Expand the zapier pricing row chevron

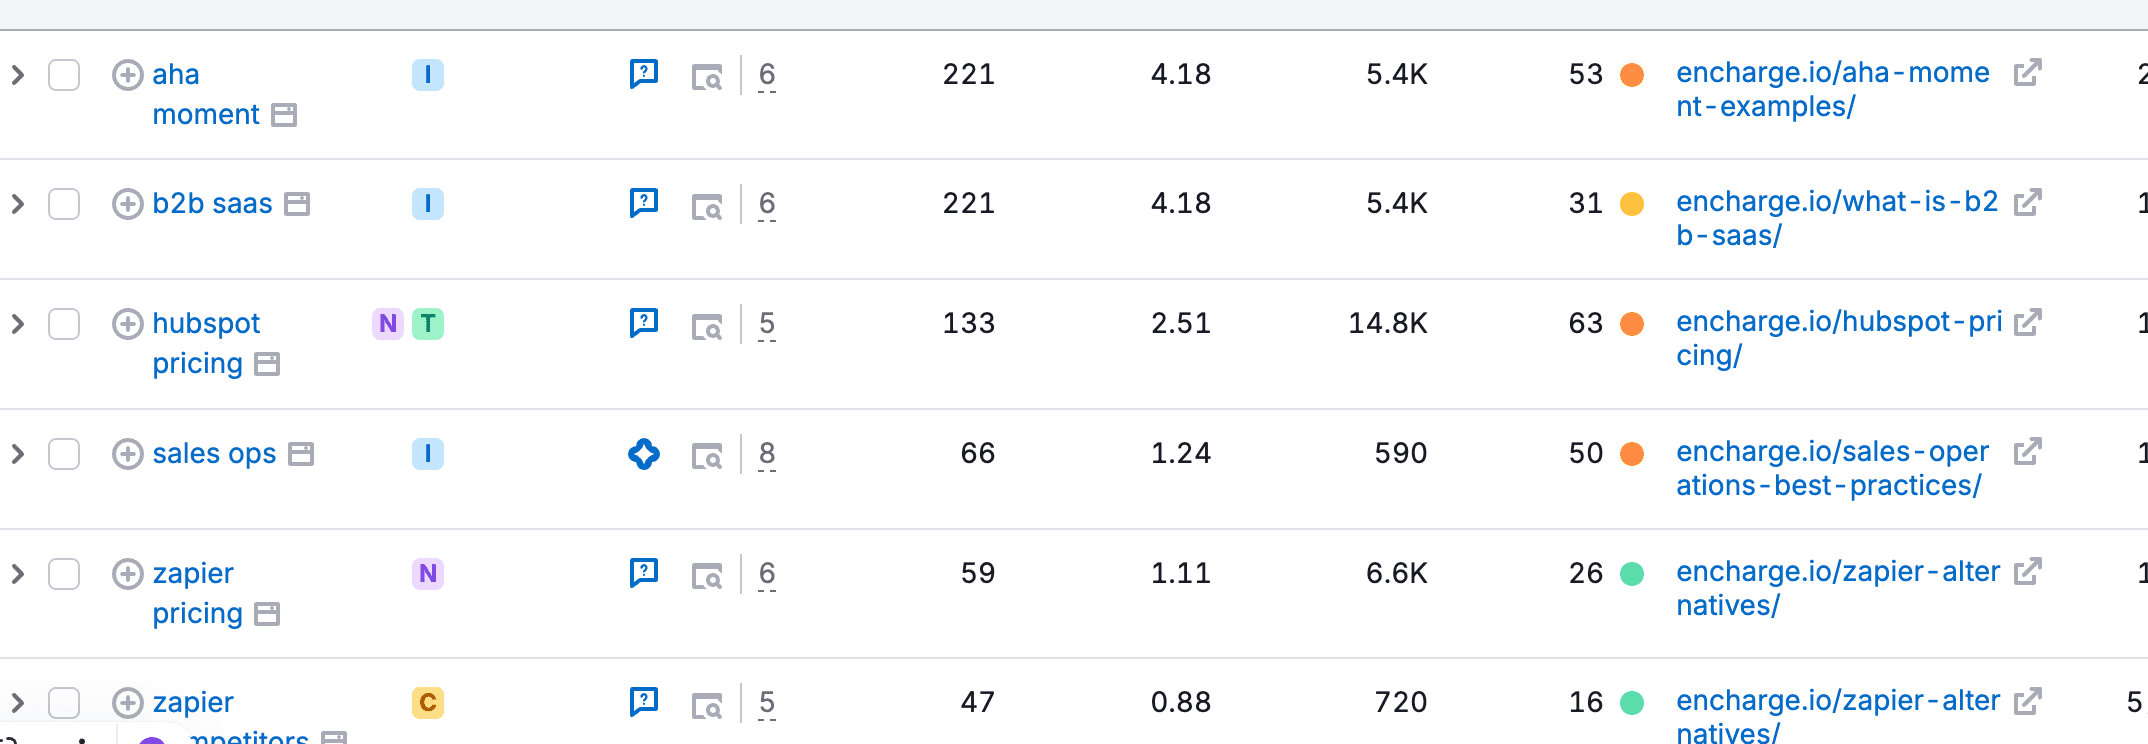pyautogui.click(x=17, y=574)
